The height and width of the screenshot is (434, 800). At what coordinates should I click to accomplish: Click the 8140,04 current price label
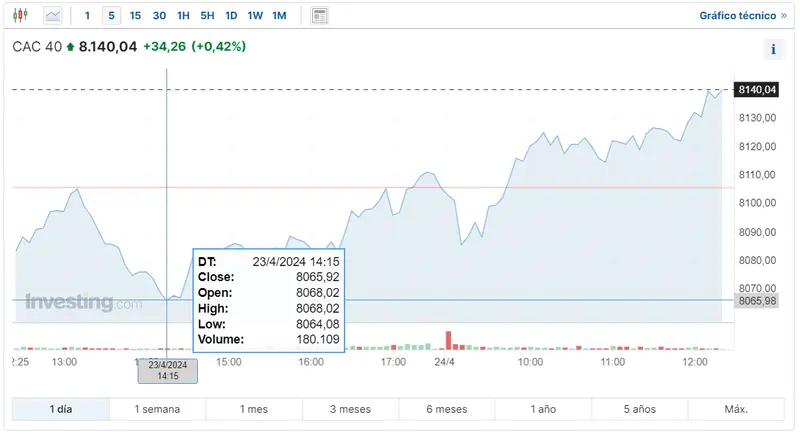pyautogui.click(x=756, y=90)
